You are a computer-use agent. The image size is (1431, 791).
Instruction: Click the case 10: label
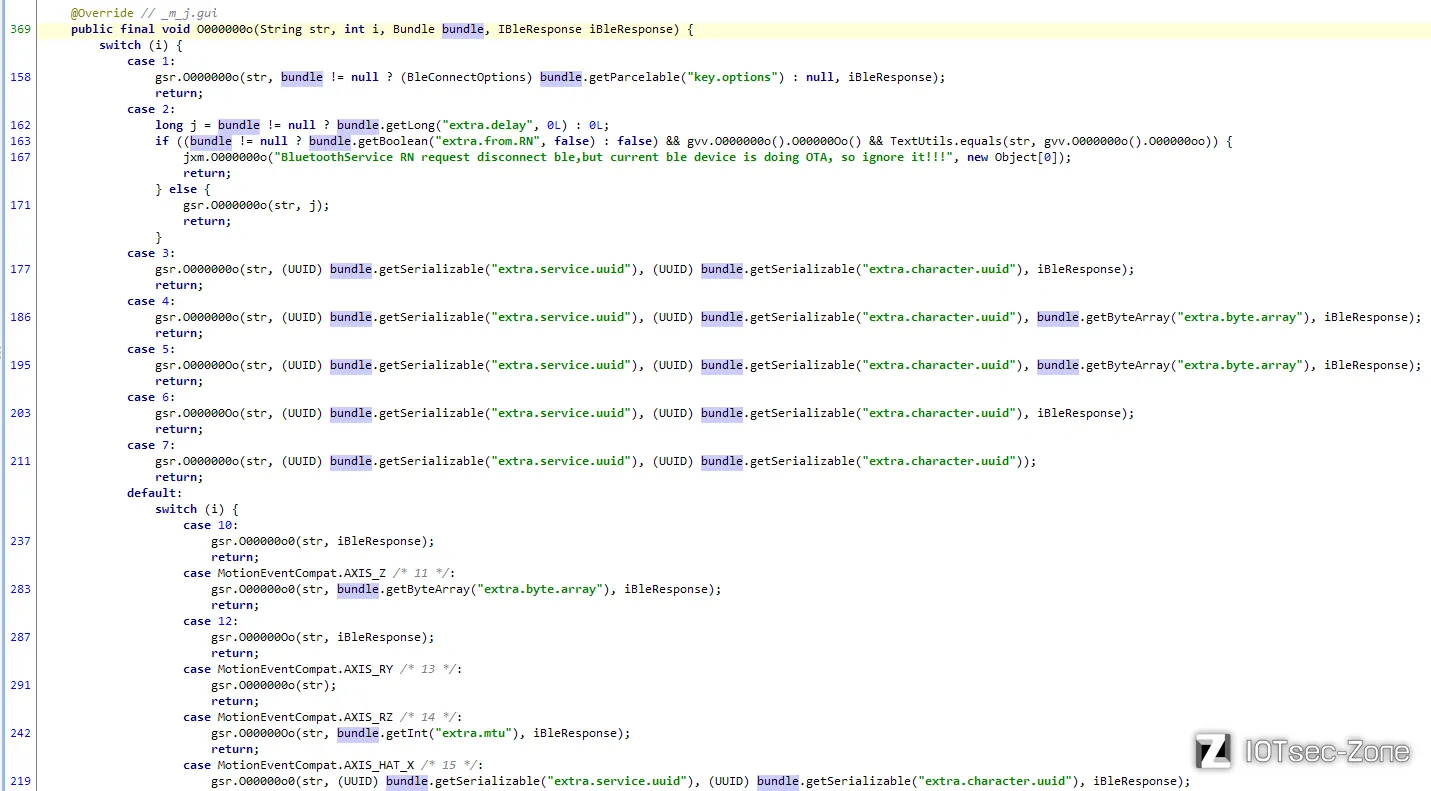[211, 525]
